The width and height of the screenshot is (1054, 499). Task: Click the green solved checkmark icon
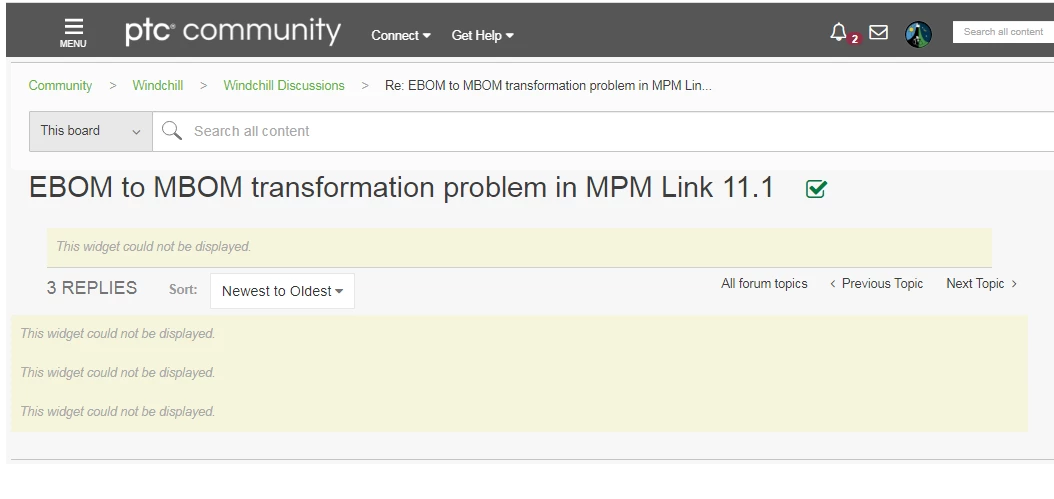click(816, 189)
